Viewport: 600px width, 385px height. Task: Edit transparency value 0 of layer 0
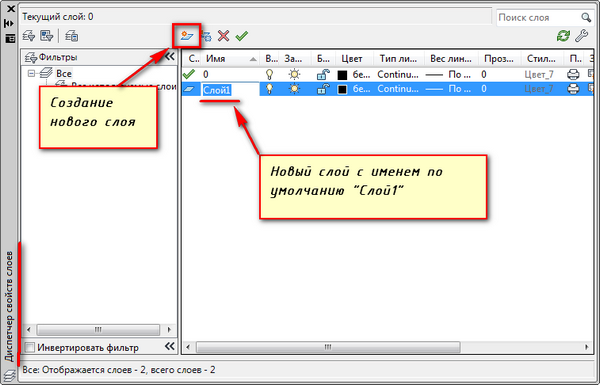coord(484,74)
